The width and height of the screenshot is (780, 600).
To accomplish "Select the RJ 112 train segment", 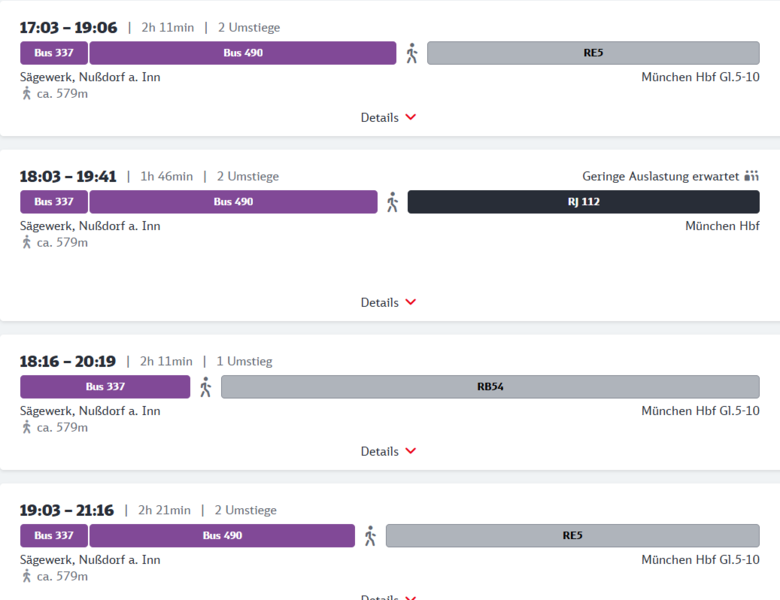I will point(583,202).
